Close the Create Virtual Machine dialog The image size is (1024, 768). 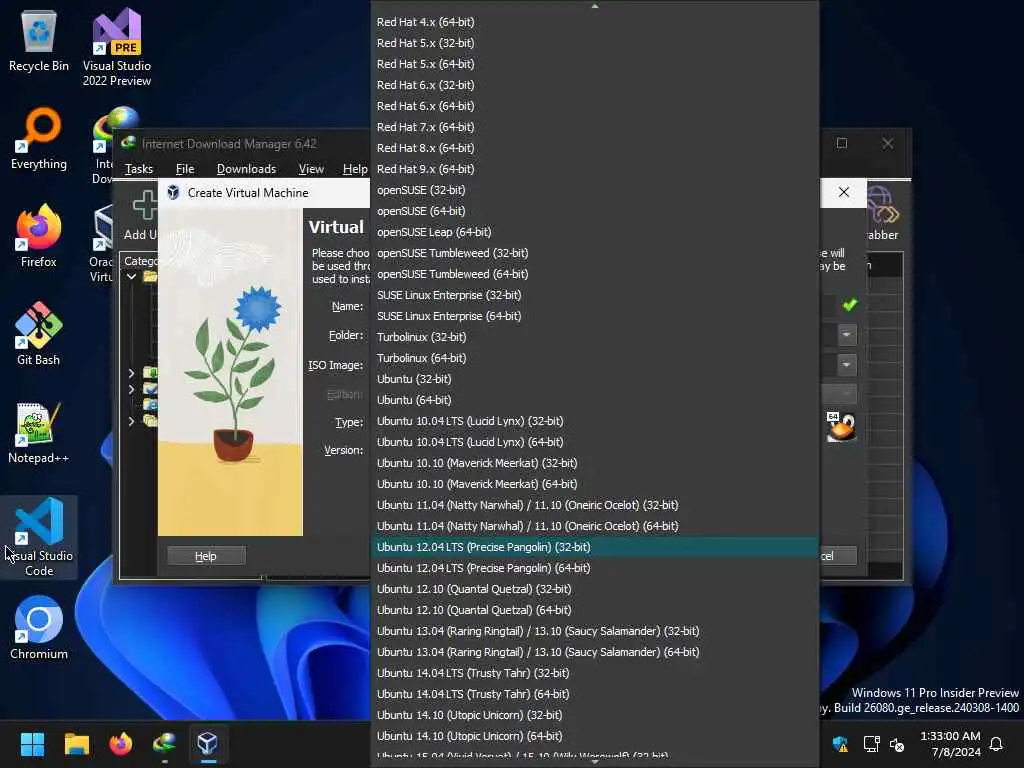(844, 192)
